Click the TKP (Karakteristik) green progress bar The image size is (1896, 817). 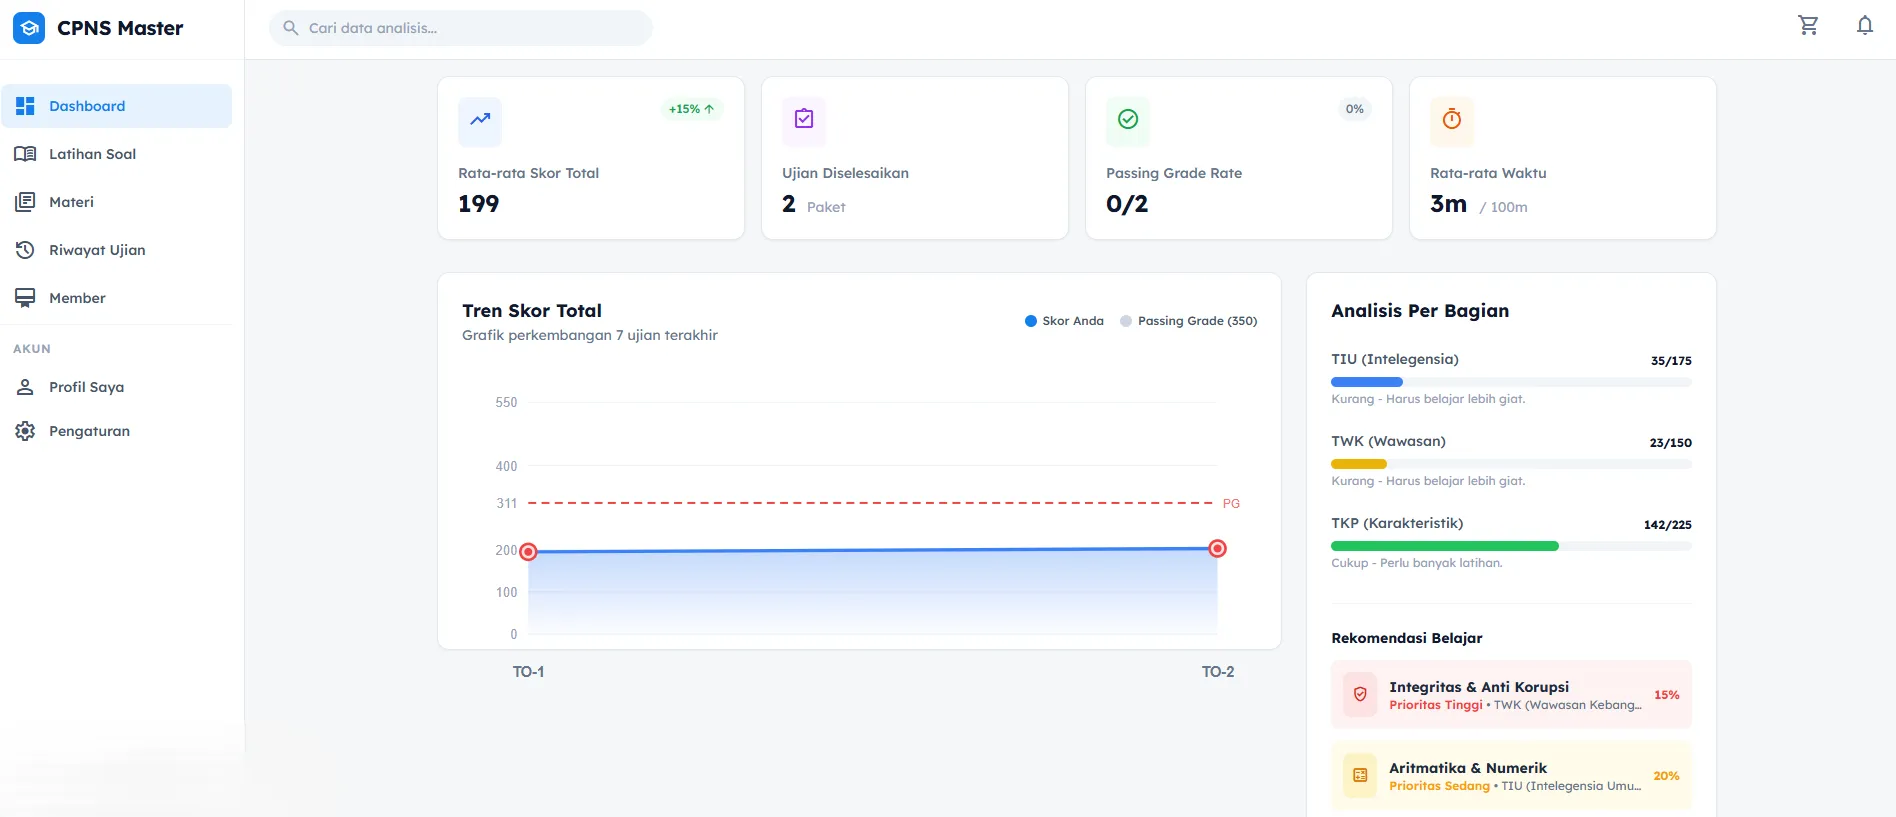[1445, 546]
